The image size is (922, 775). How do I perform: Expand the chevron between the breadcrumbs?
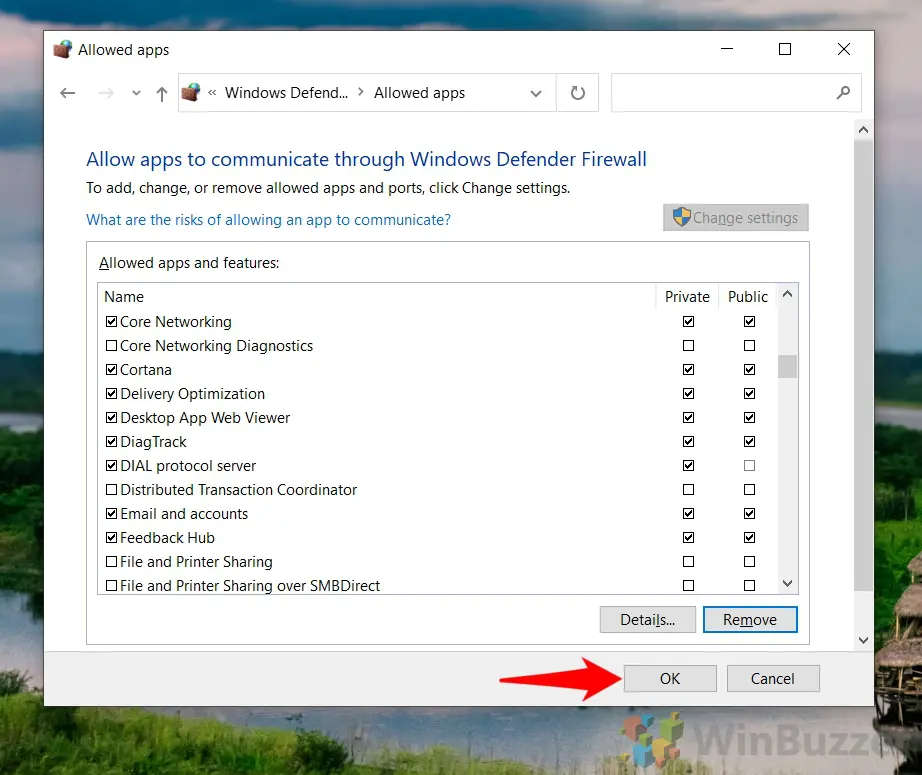click(x=360, y=92)
